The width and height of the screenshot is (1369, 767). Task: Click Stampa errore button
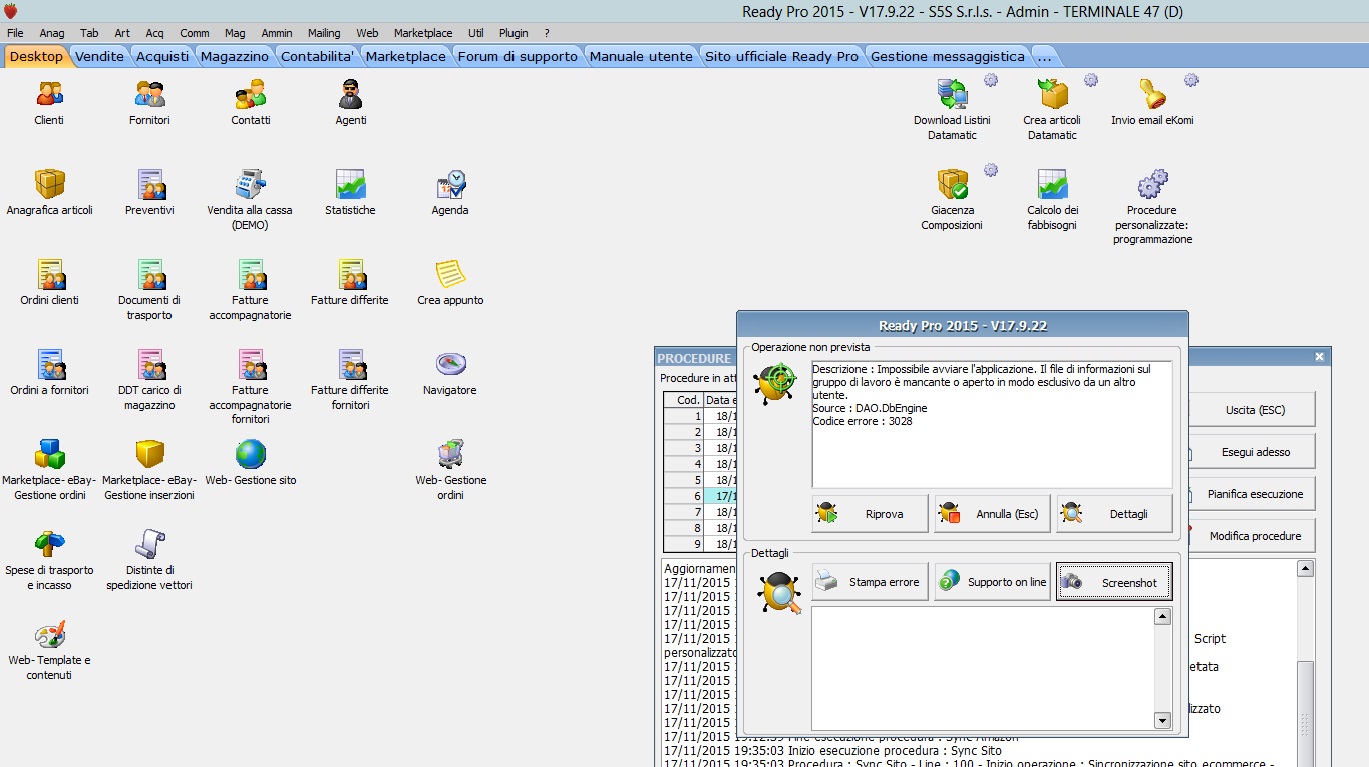[x=870, y=582]
